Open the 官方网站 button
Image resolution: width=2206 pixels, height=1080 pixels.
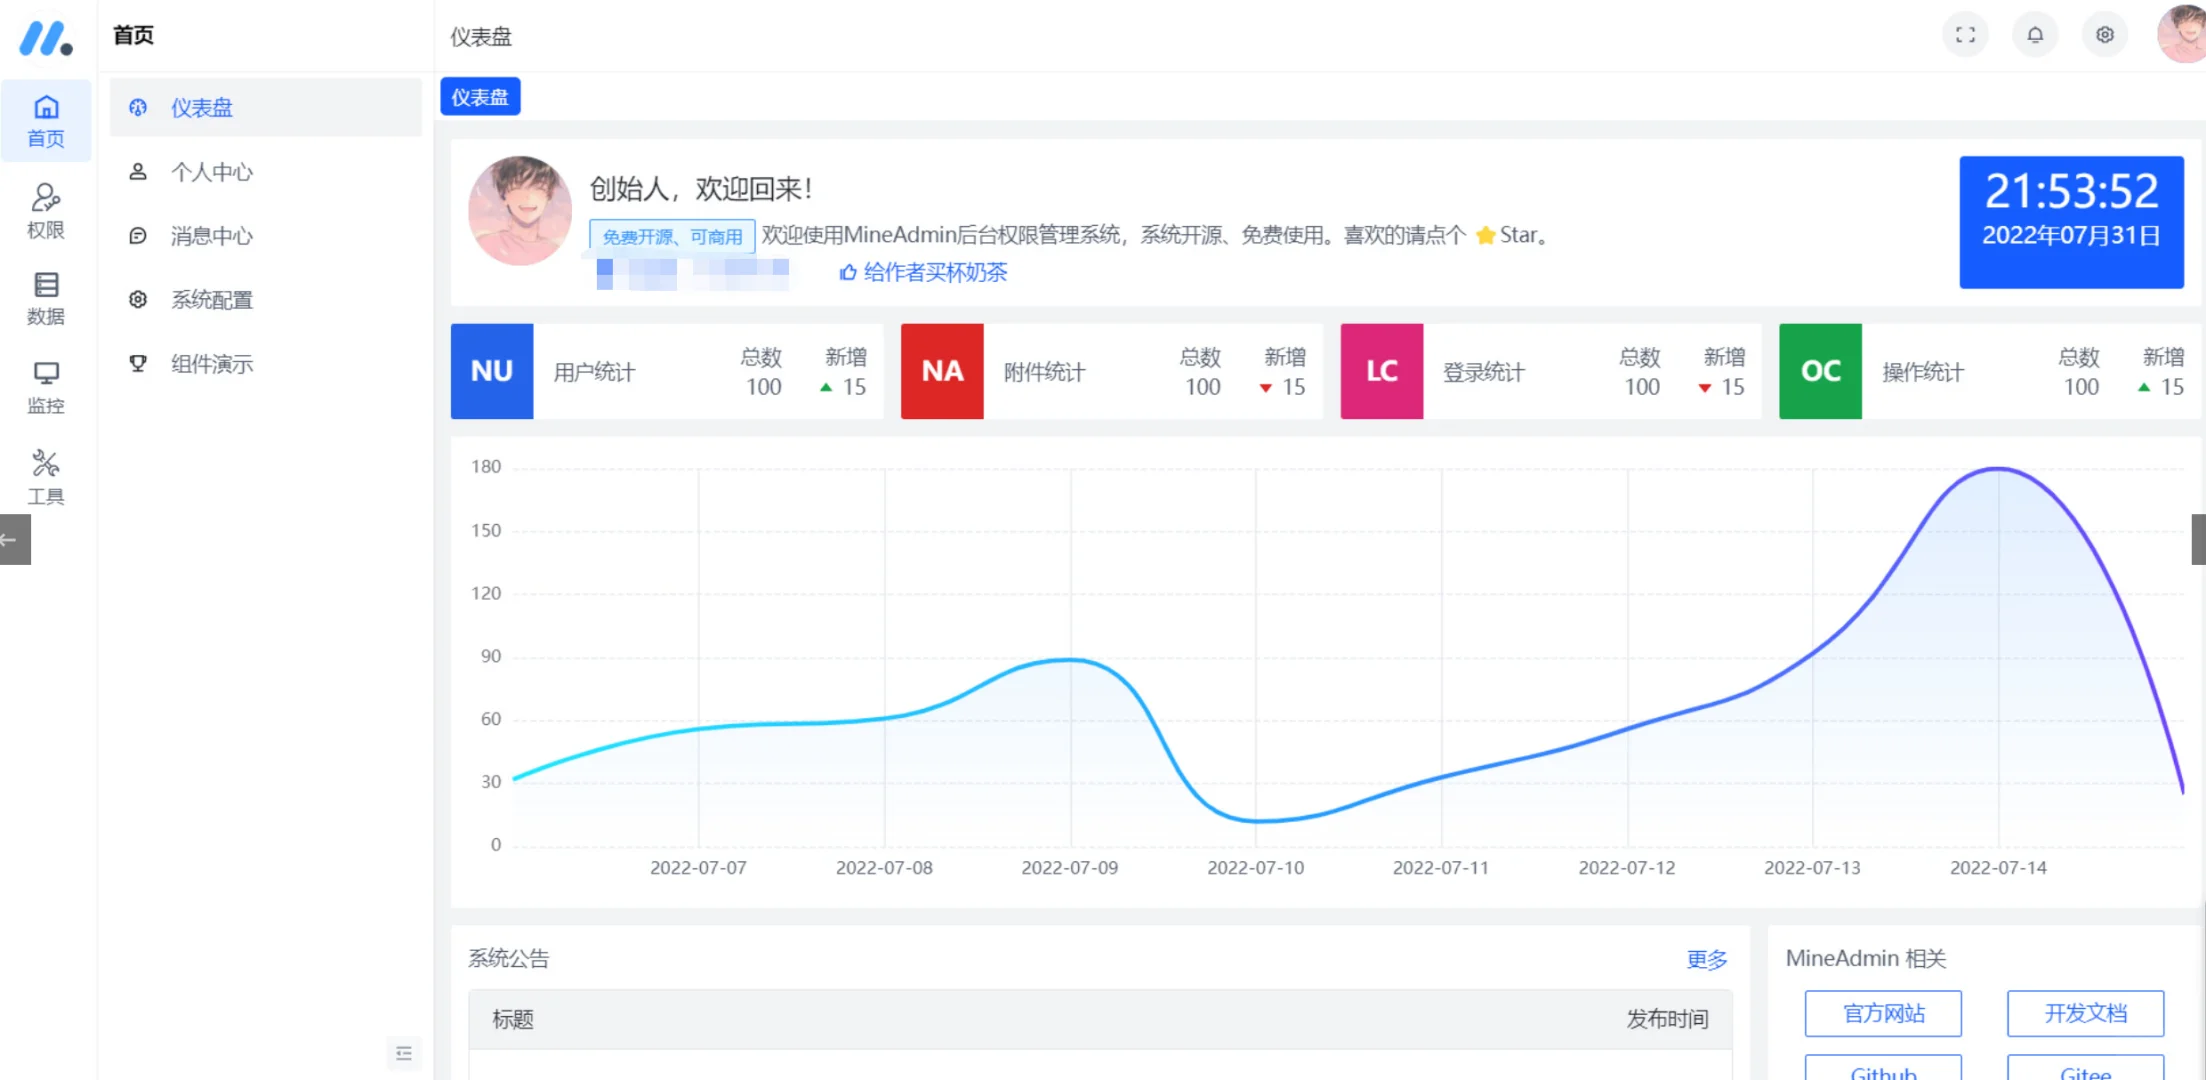(1883, 1013)
